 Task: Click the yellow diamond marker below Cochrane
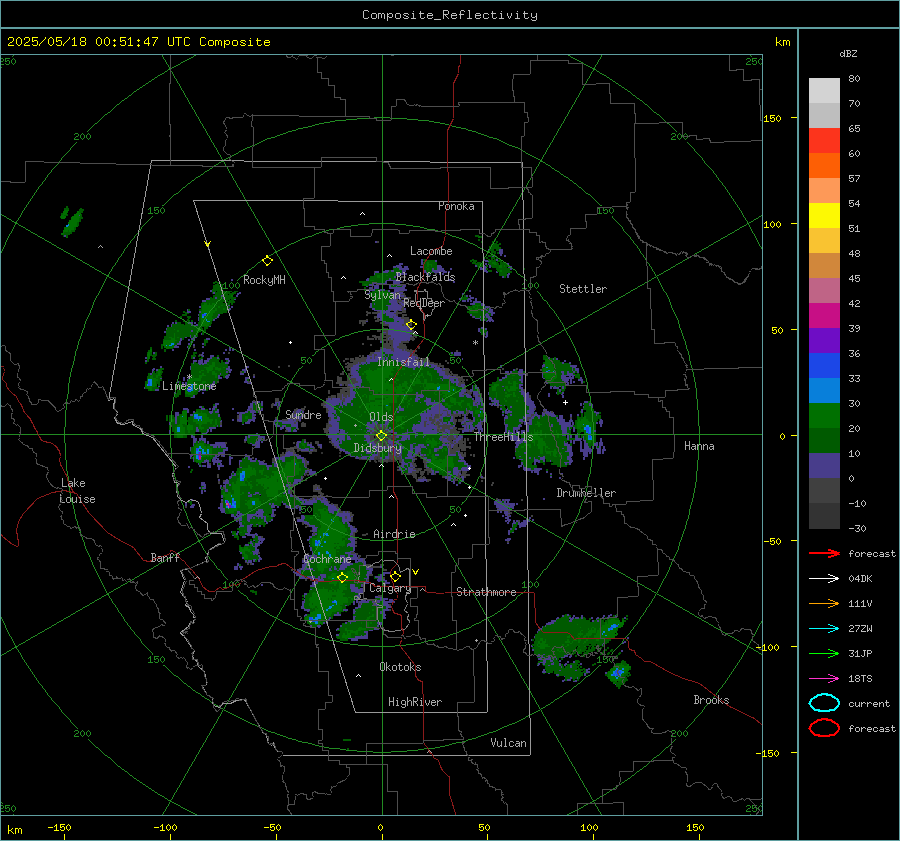(343, 578)
